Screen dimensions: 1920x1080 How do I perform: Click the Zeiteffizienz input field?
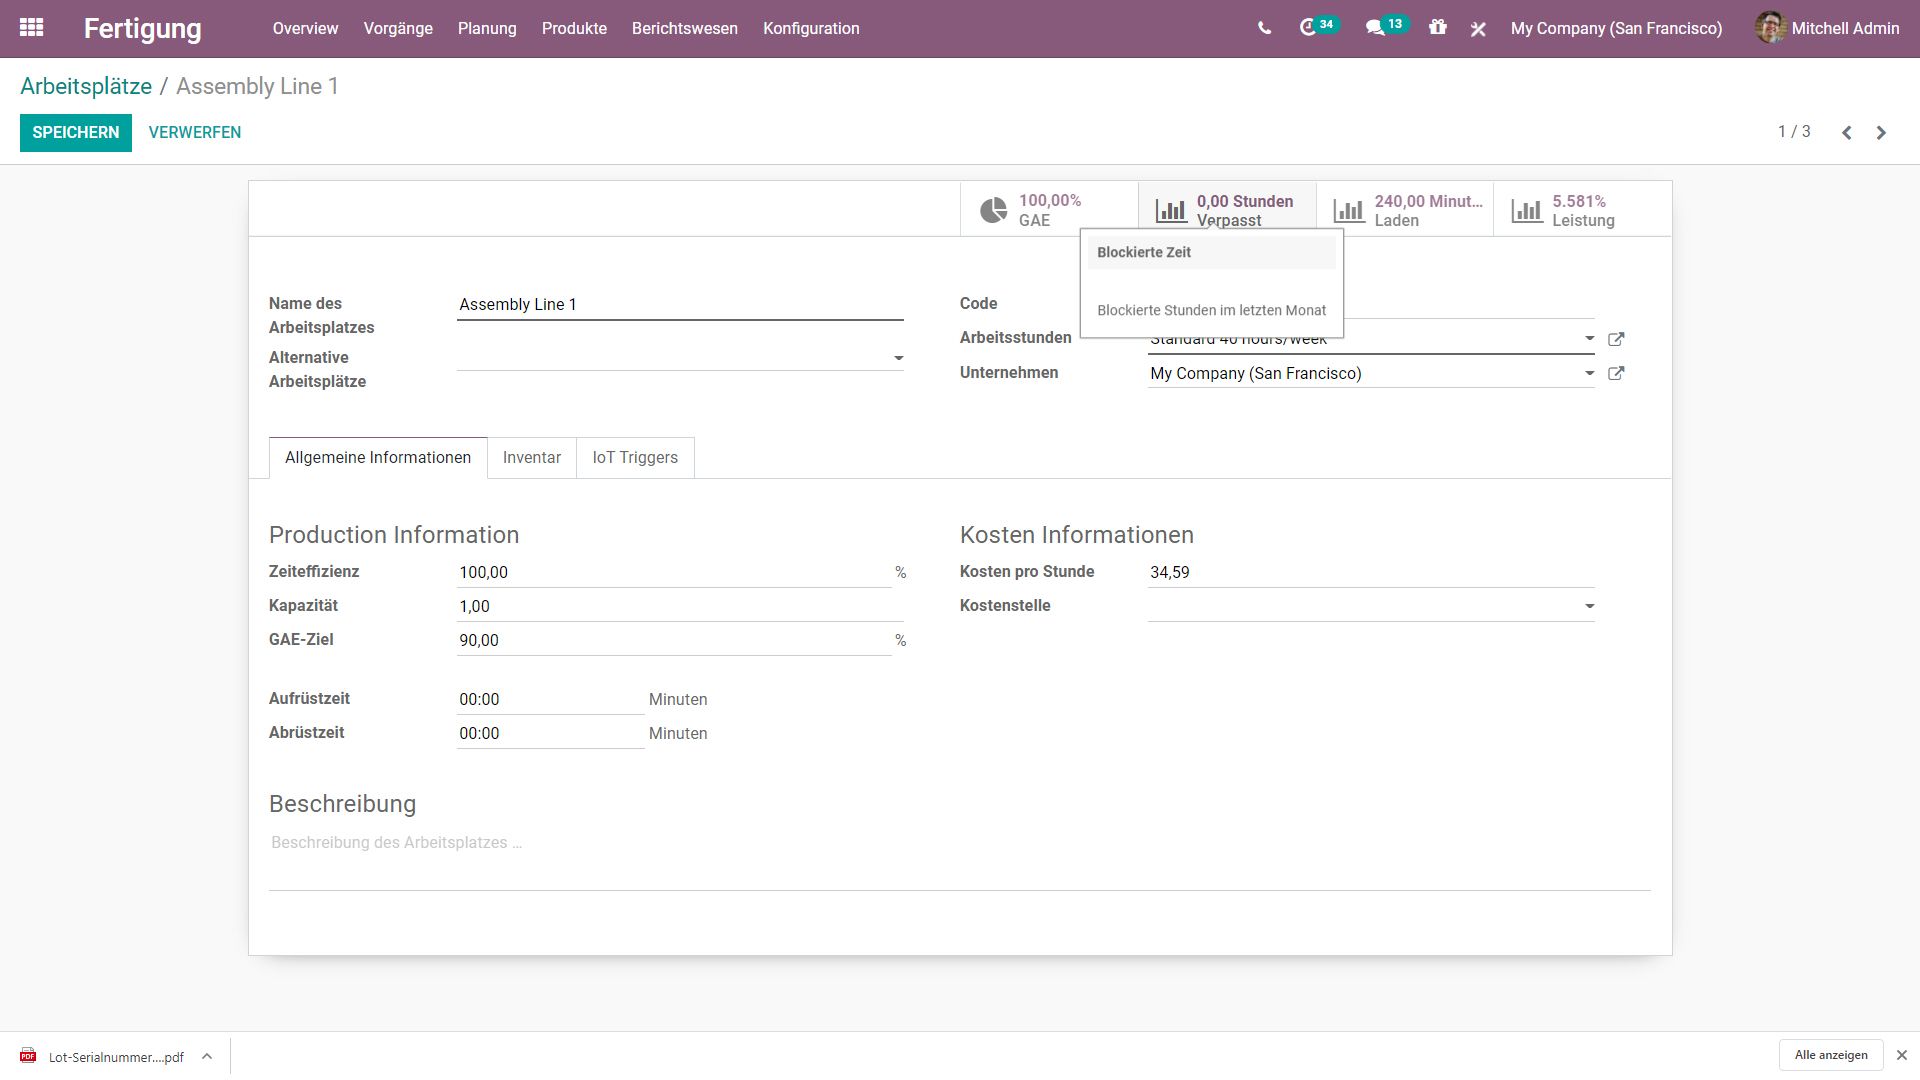coord(673,572)
